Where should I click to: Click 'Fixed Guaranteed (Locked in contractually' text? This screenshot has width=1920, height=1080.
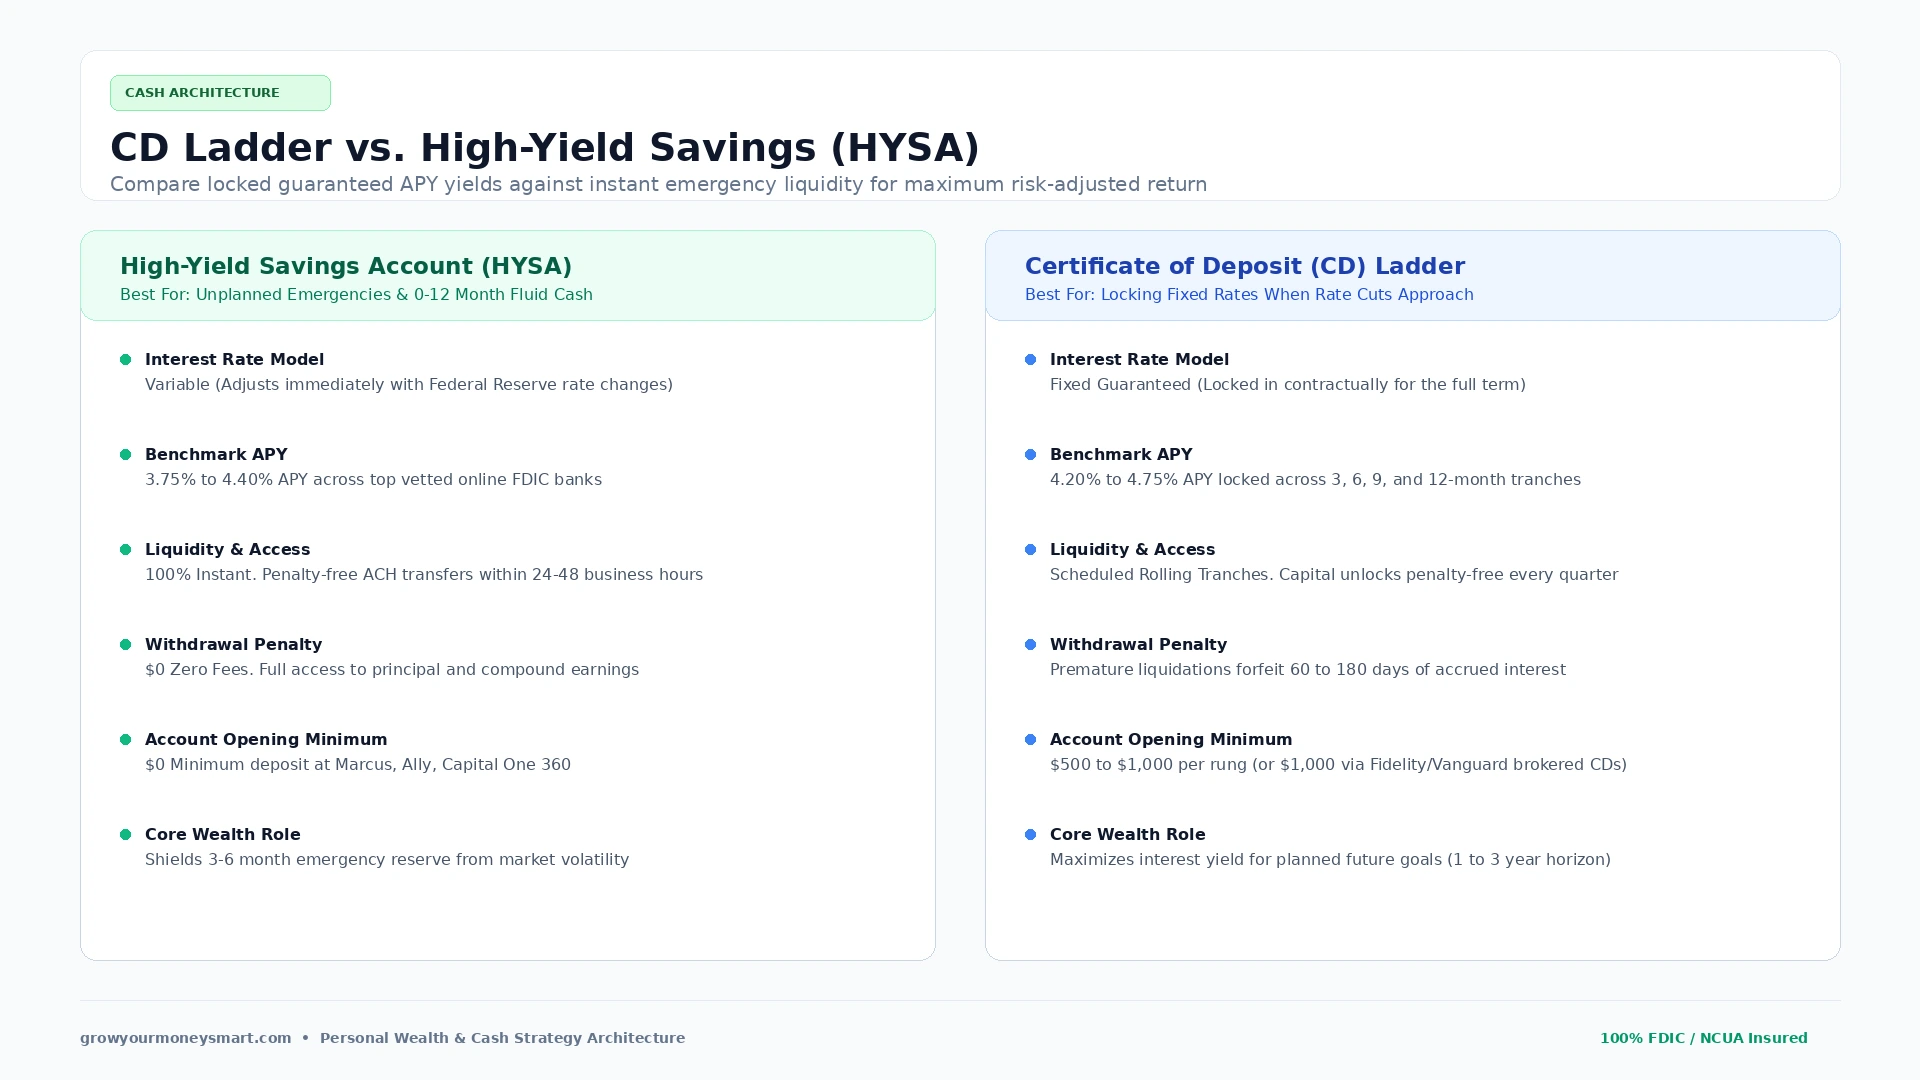click(x=1288, y=385)
